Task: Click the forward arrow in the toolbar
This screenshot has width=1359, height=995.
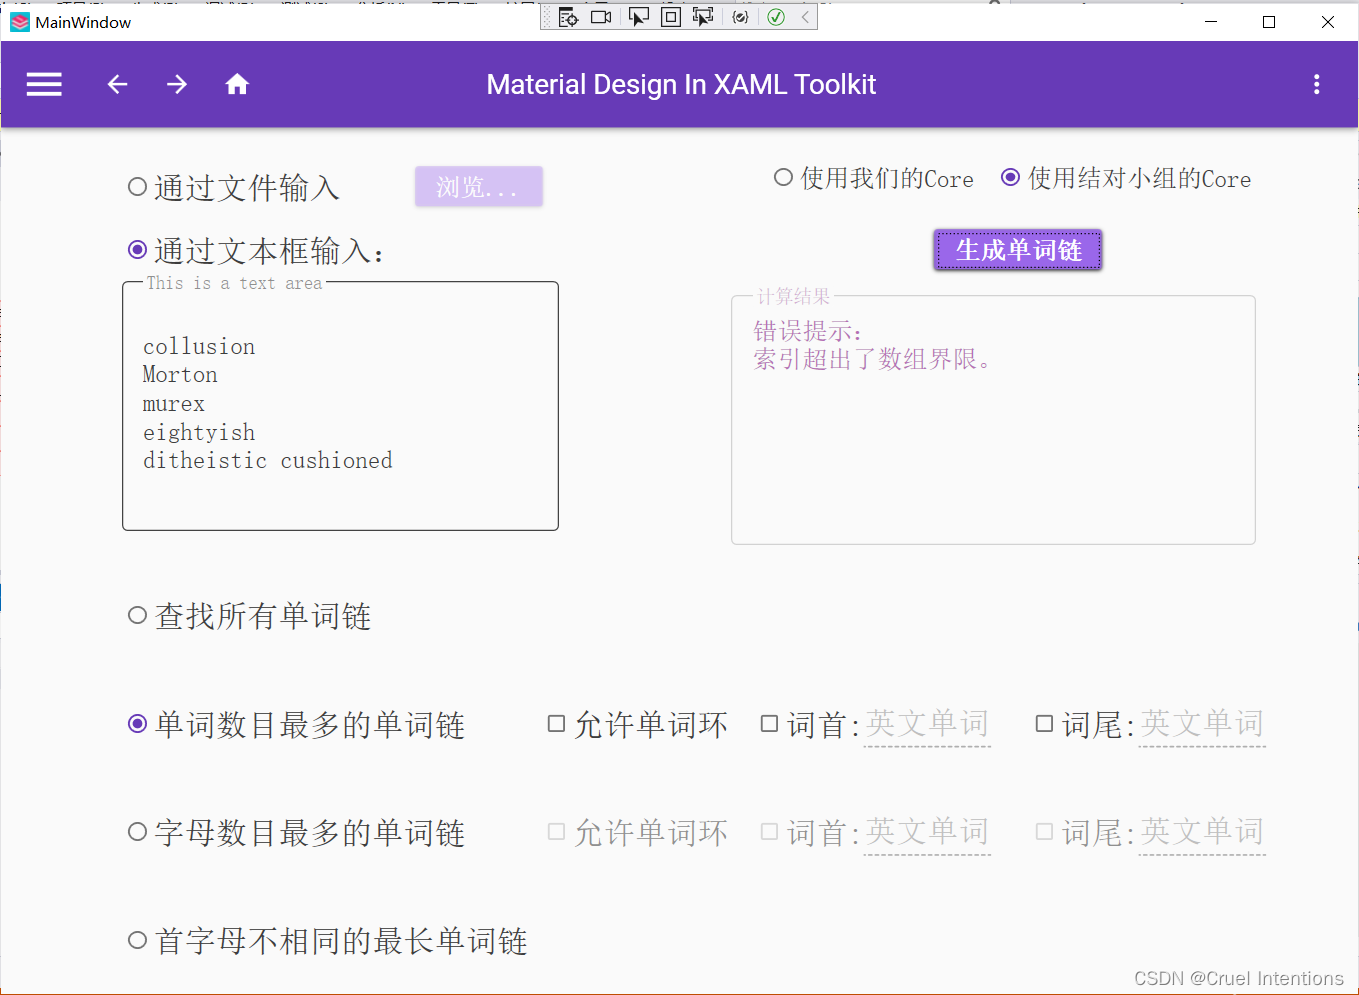Action: pos(177,84)
